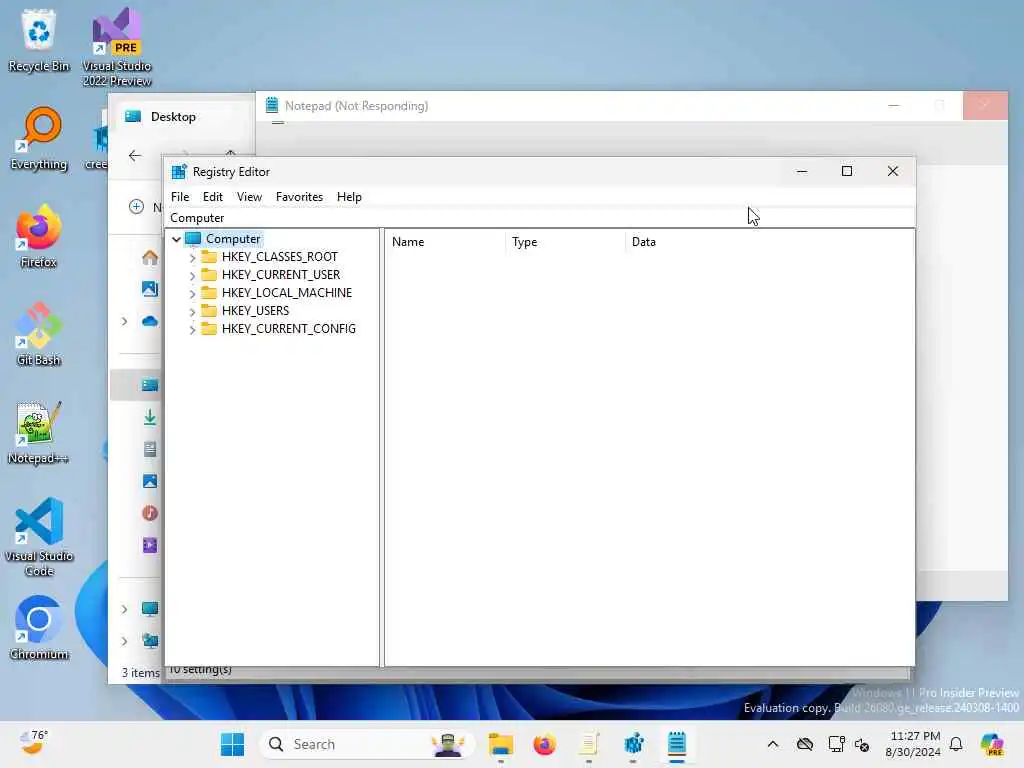
Task: Click the taskbar Search box
Action: point(368,744)
